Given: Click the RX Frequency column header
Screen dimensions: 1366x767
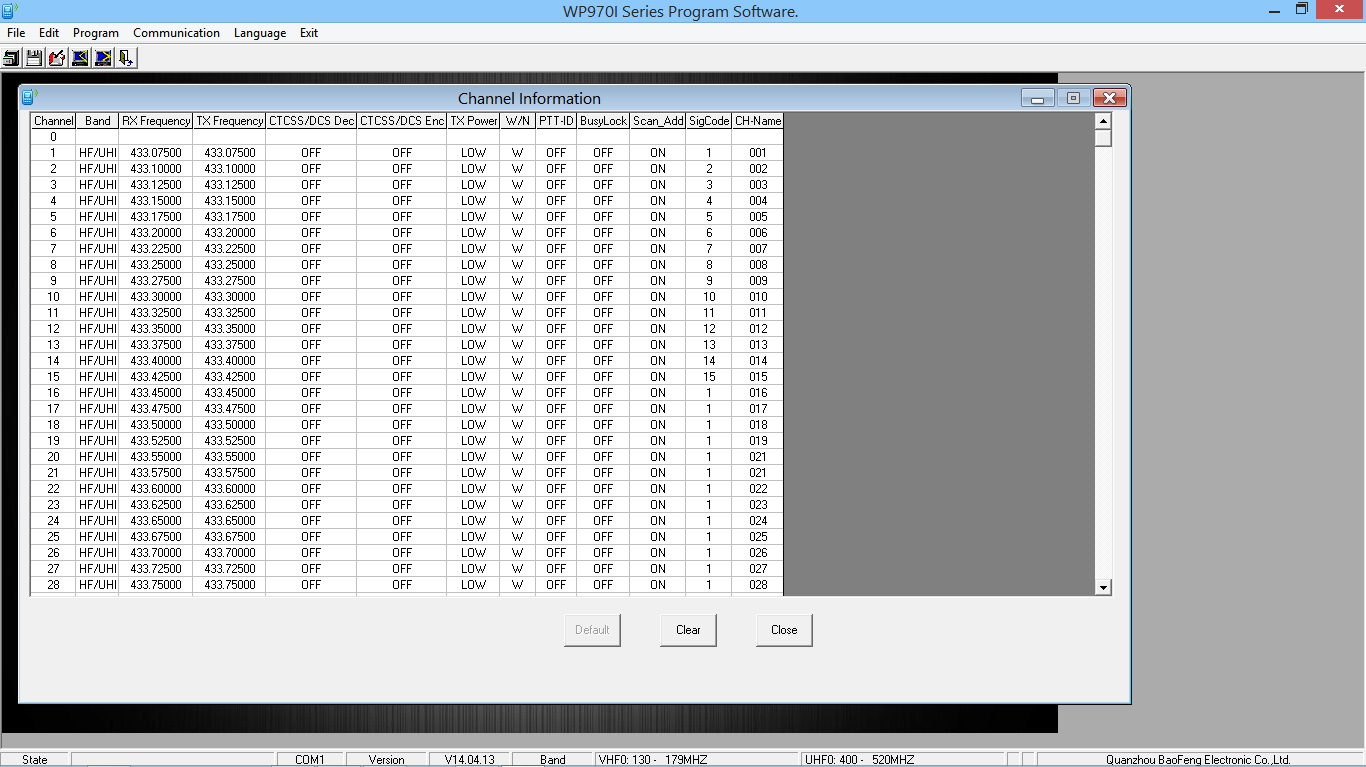Looking at the screenshot, I should (156, 121).
